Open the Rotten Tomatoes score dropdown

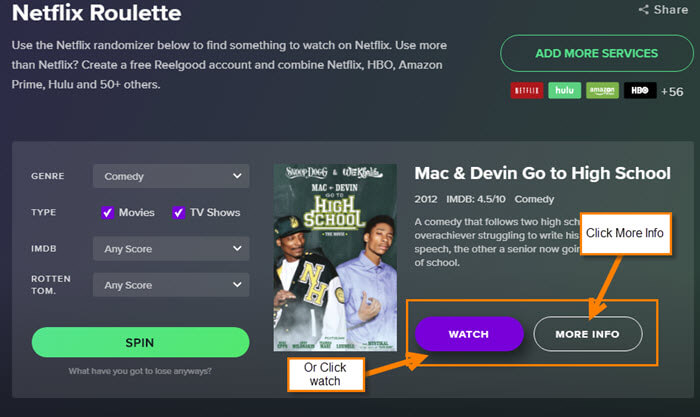[171, 284]
